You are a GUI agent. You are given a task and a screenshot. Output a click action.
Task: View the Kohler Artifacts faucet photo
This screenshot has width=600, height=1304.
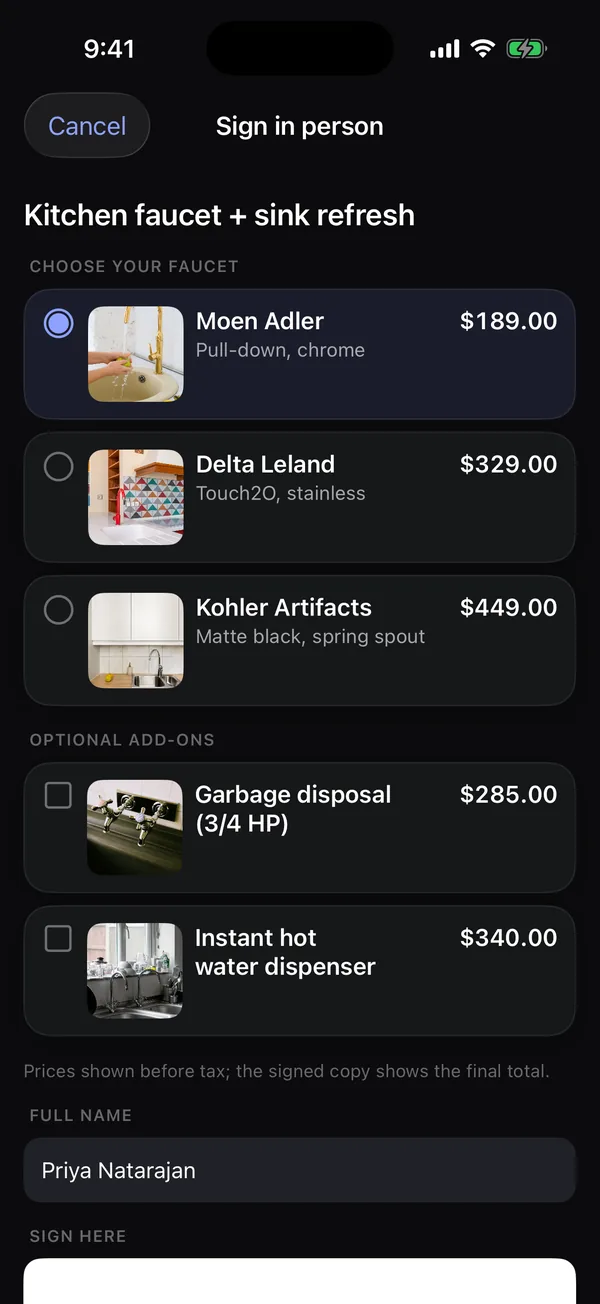[136, 640]
